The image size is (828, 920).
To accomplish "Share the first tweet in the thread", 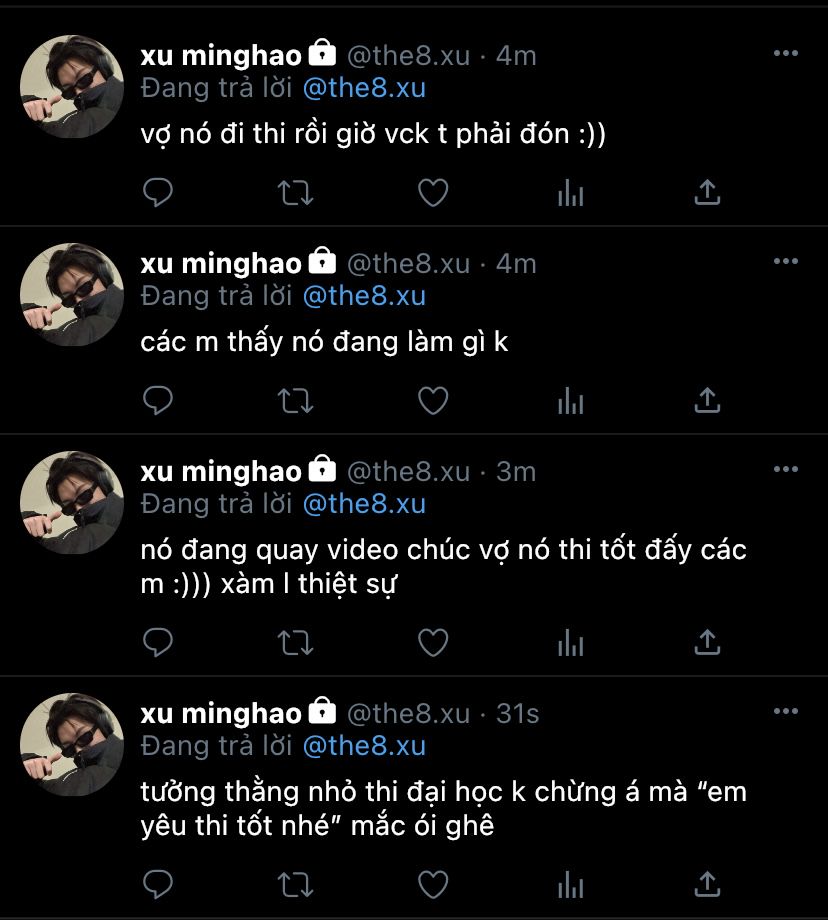I will [707, 192].
